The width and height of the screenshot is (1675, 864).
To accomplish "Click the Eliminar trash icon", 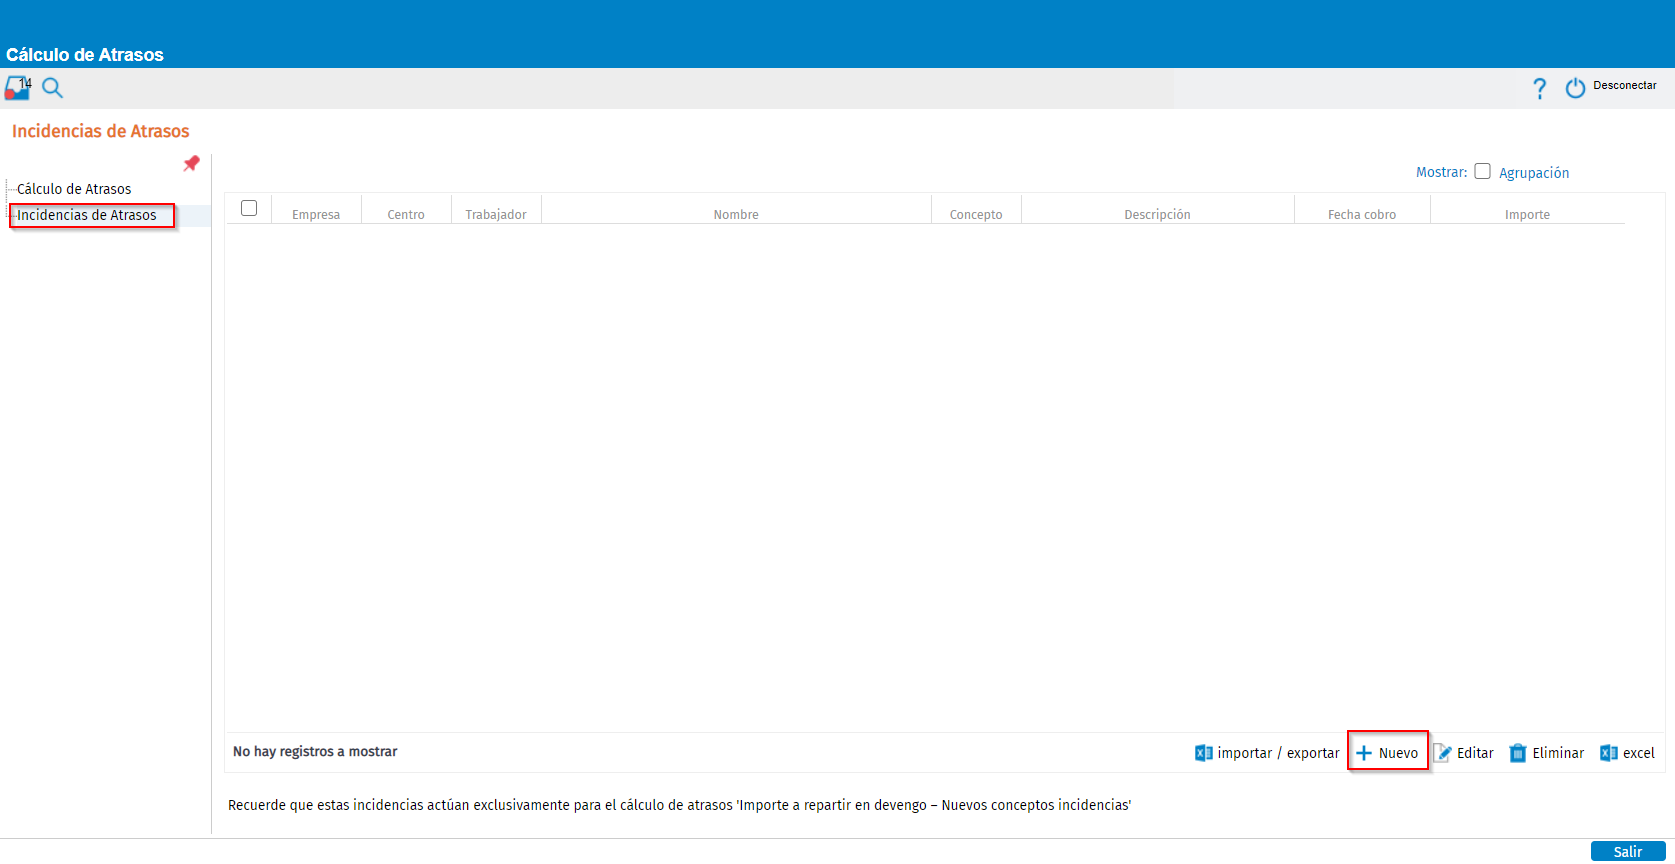I will coord(1518,753).
